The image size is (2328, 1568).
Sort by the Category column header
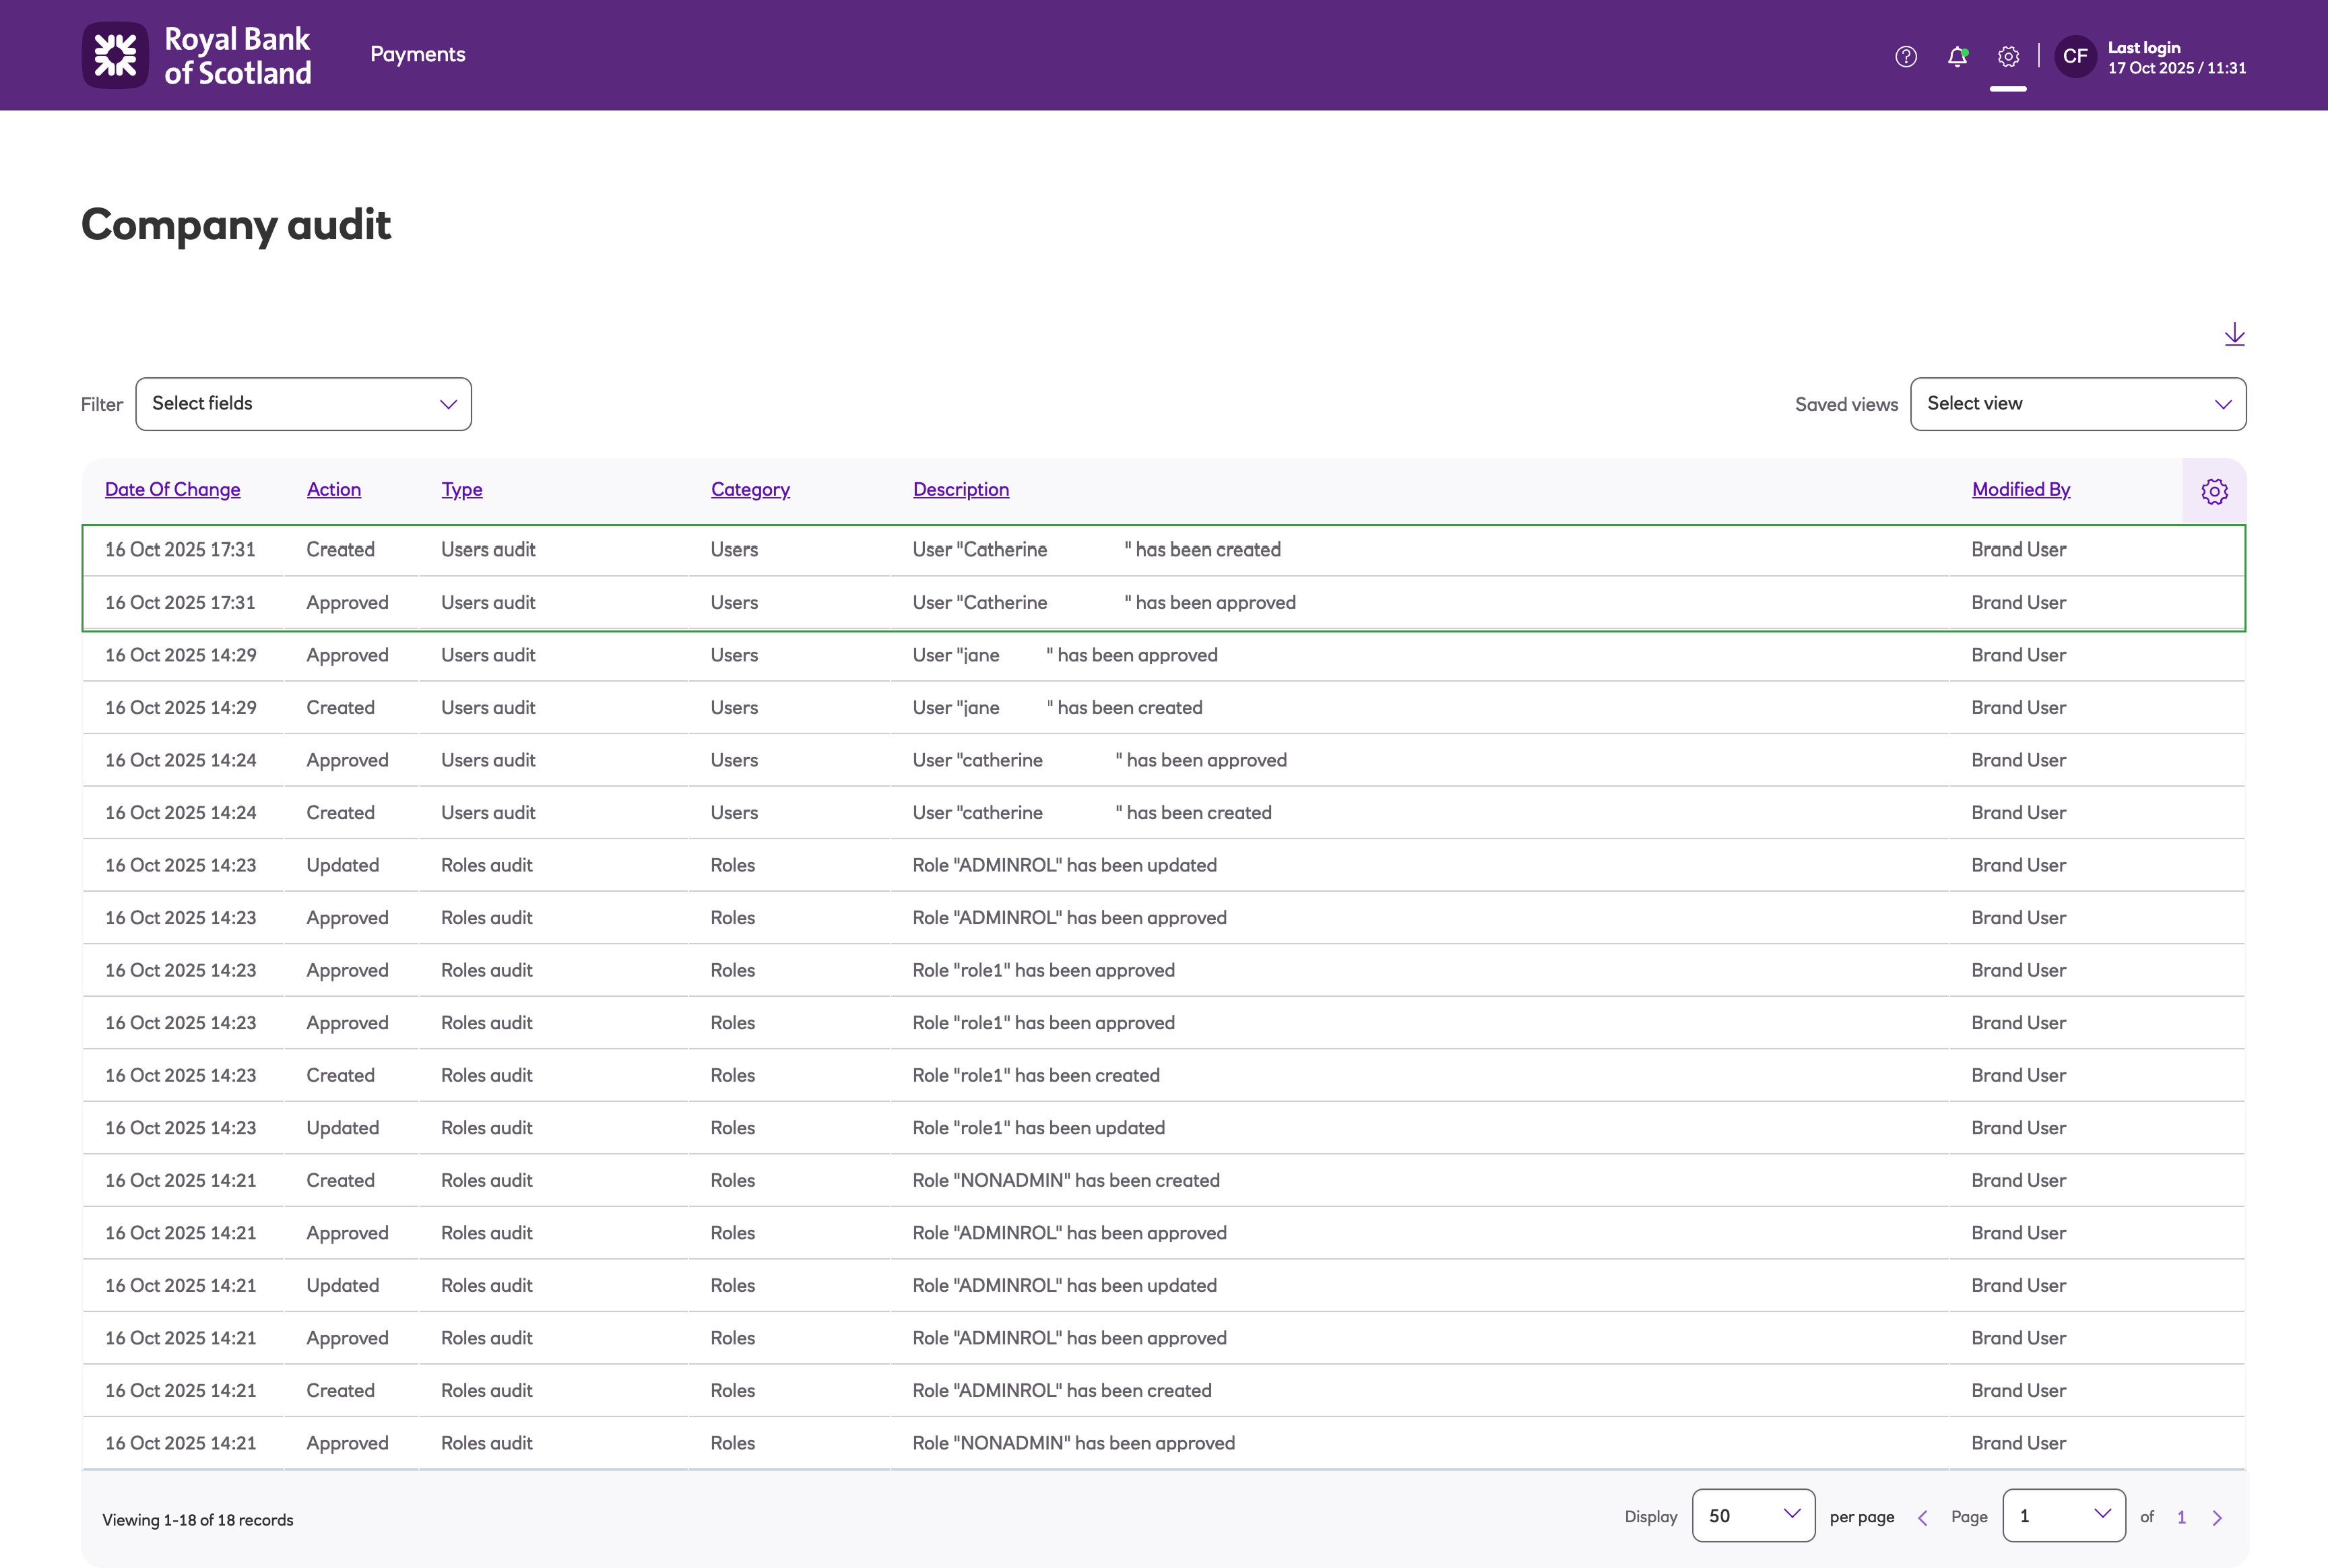pos(750,489)
